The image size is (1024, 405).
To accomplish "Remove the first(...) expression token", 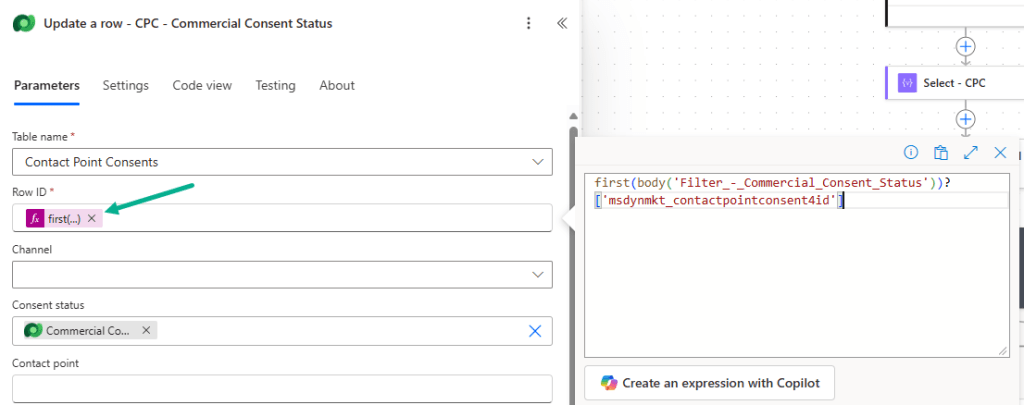I will point(92,218).
